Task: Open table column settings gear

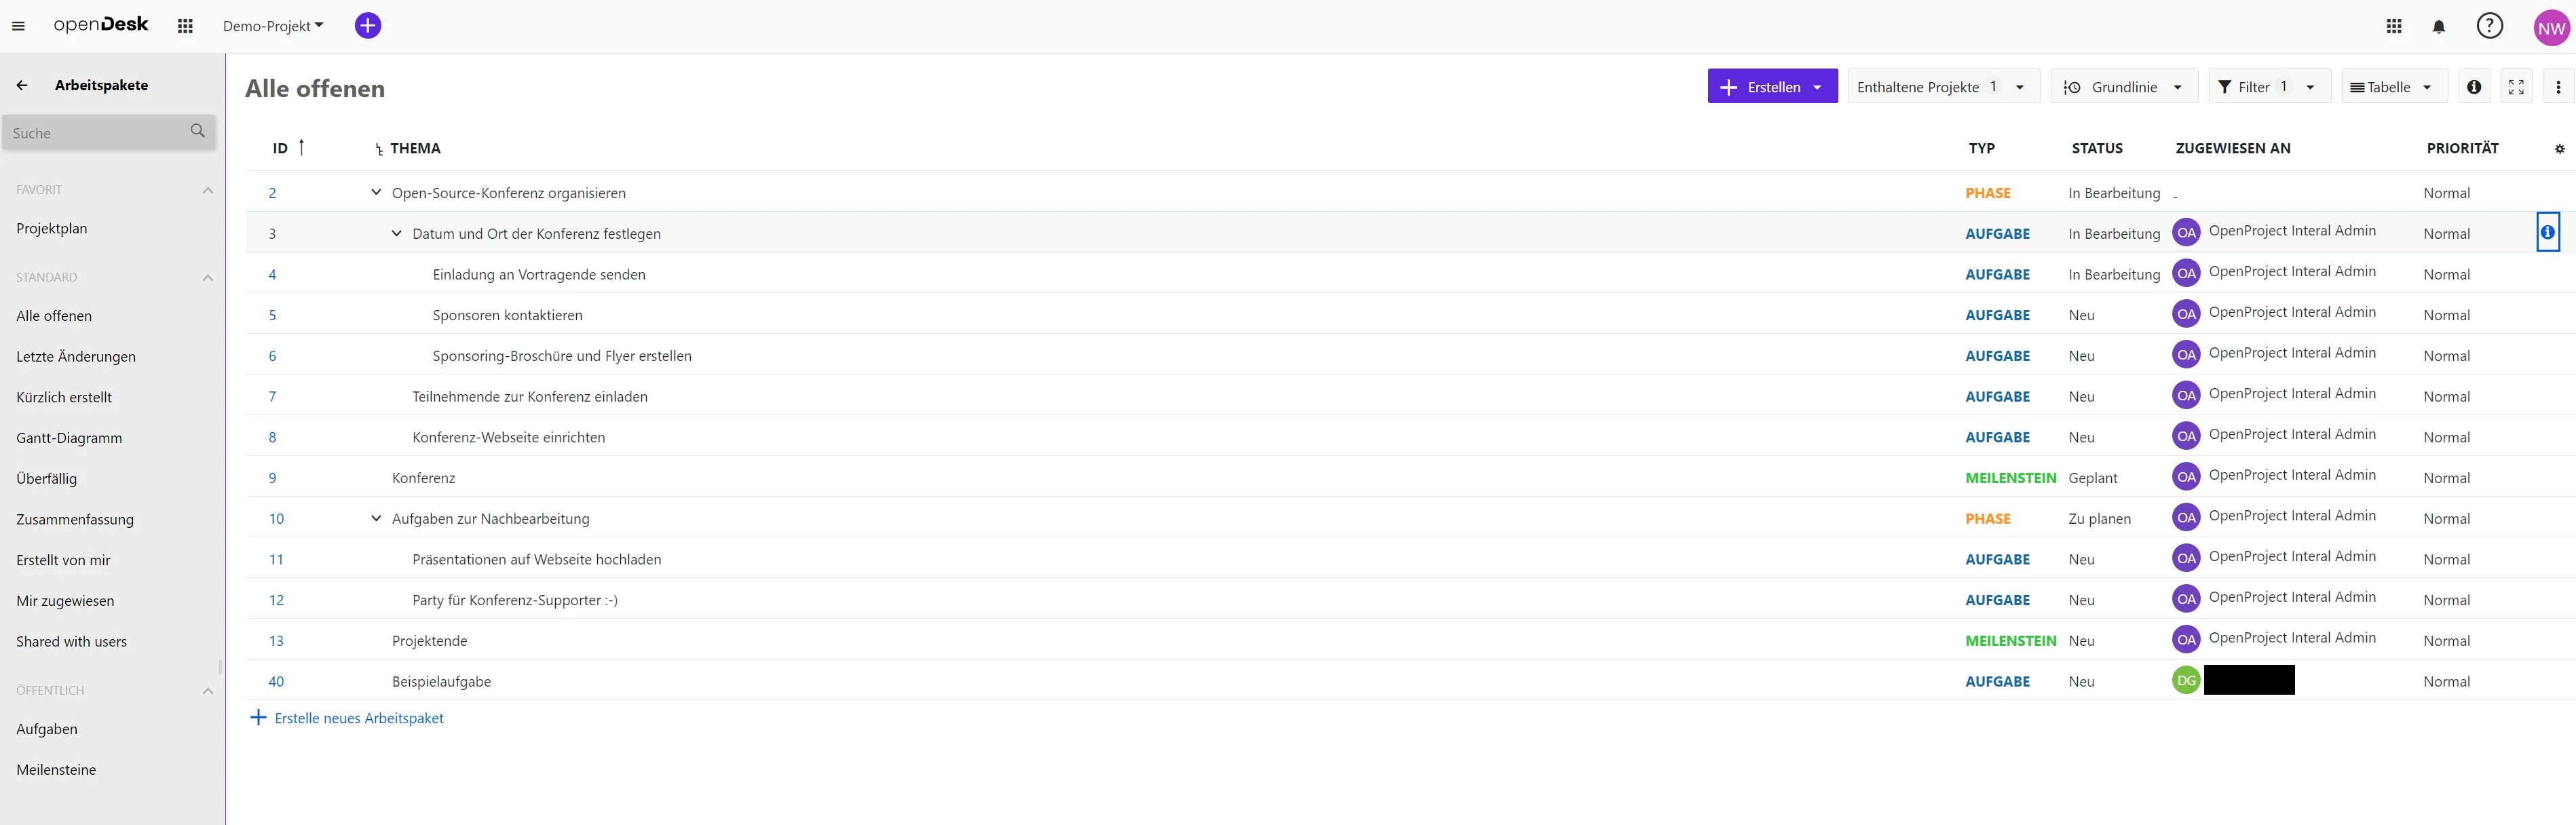Action: point(2559,149)
